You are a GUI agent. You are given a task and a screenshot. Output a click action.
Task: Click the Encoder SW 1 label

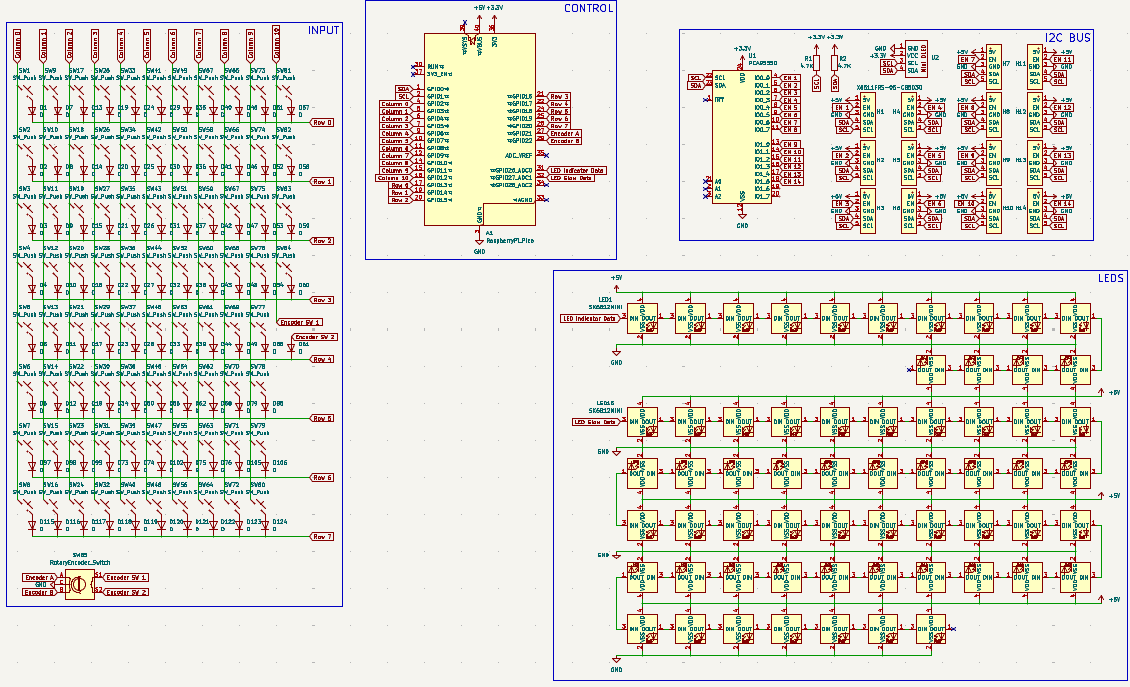(x=126, y=578)
